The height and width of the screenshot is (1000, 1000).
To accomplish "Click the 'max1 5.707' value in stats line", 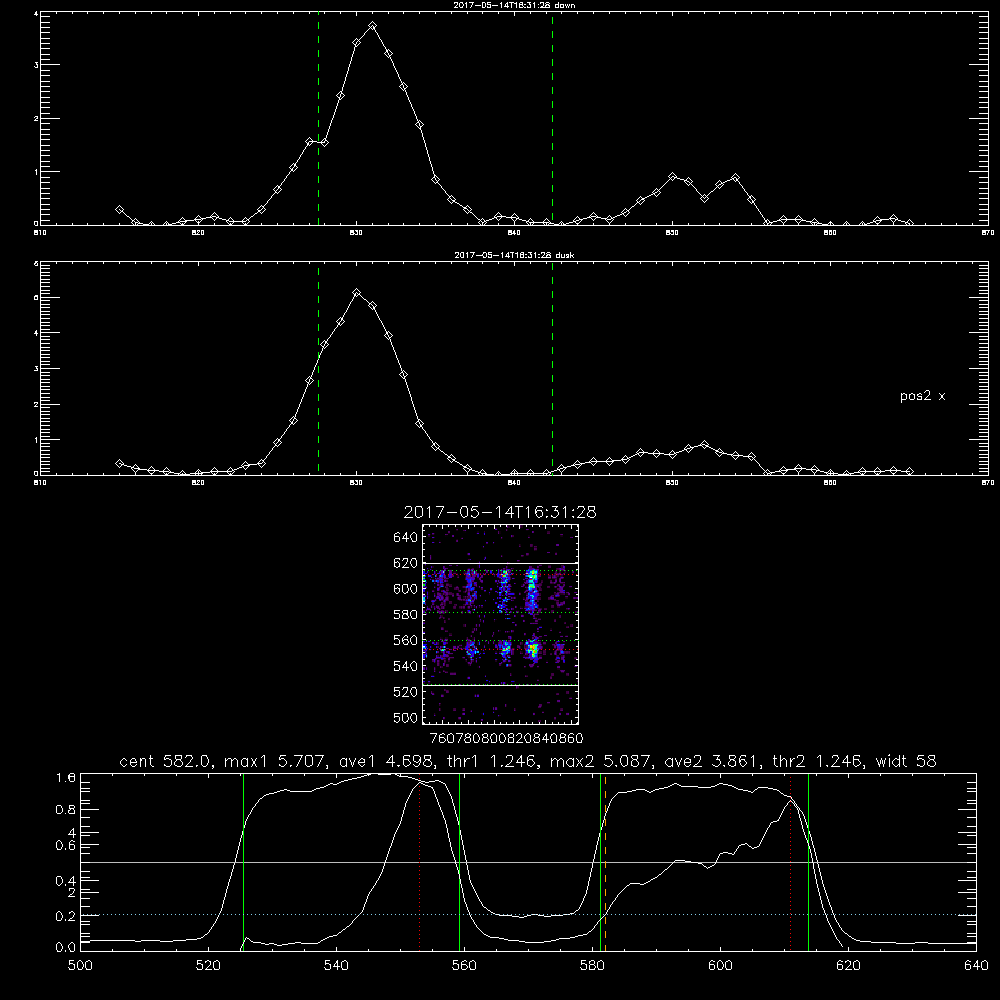I will click(x=275, y=761).
